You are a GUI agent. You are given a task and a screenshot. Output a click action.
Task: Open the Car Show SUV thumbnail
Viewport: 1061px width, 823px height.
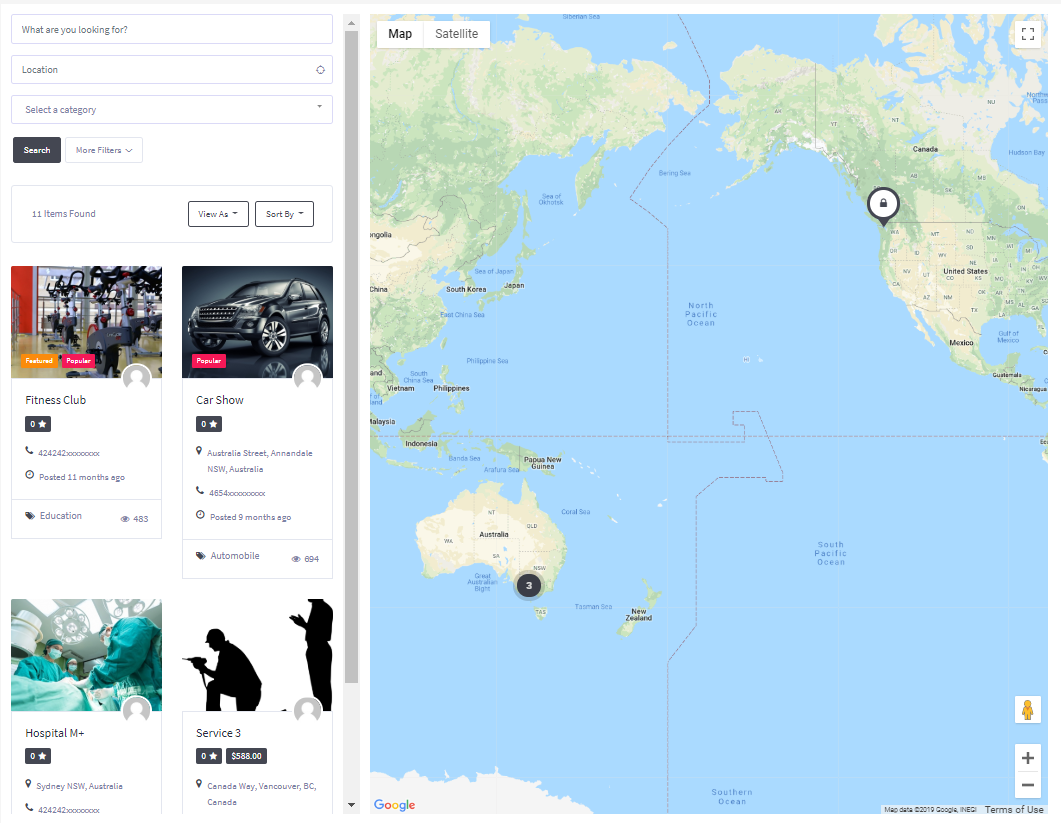(257, 322)
